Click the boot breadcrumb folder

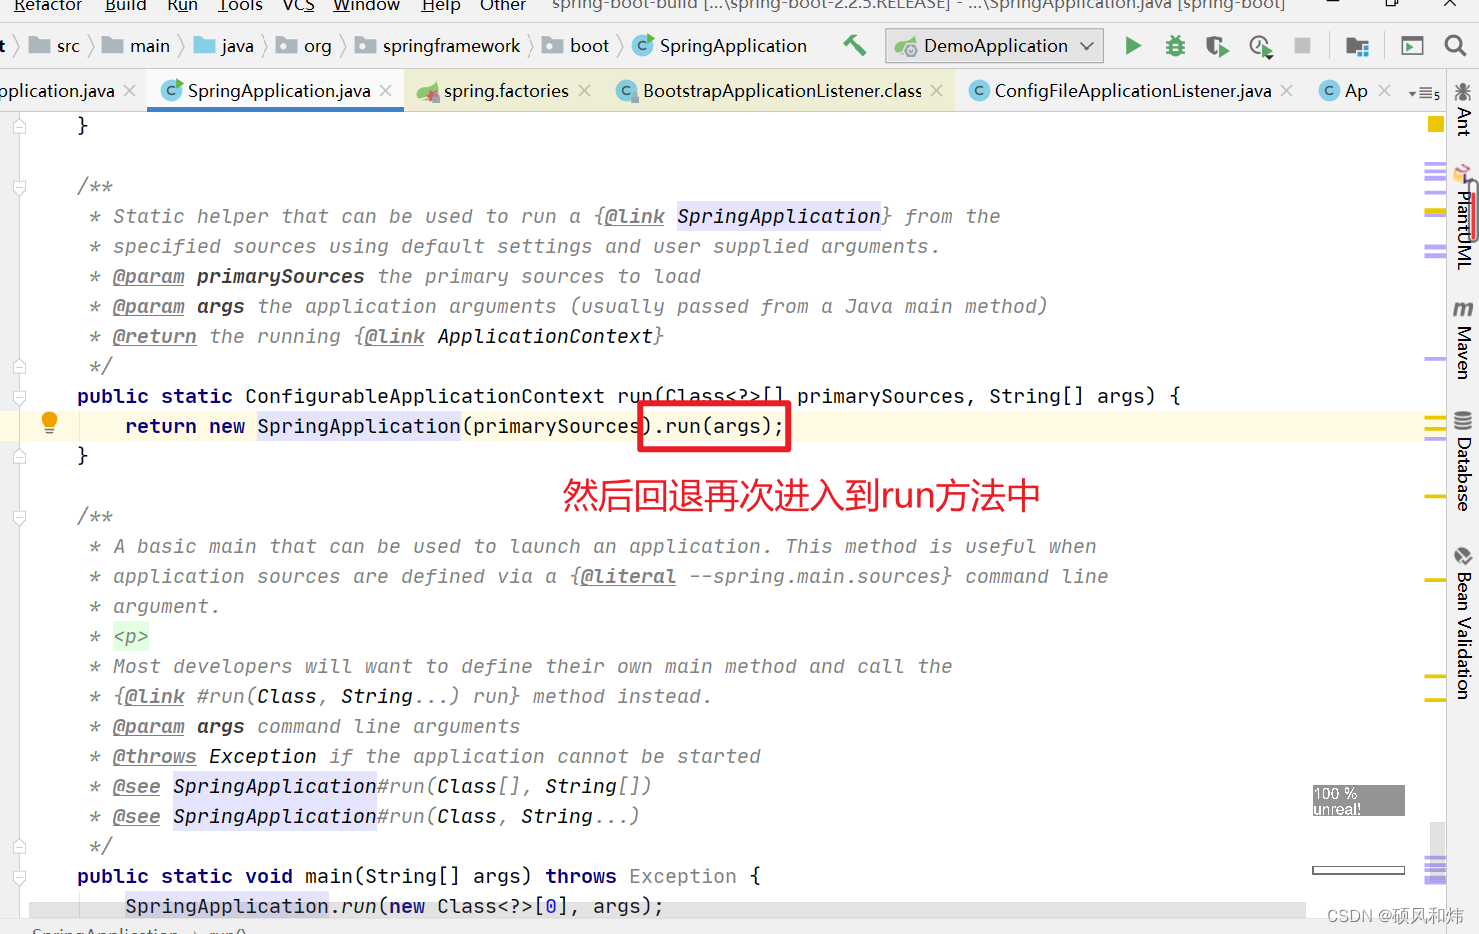pos(576,46)
